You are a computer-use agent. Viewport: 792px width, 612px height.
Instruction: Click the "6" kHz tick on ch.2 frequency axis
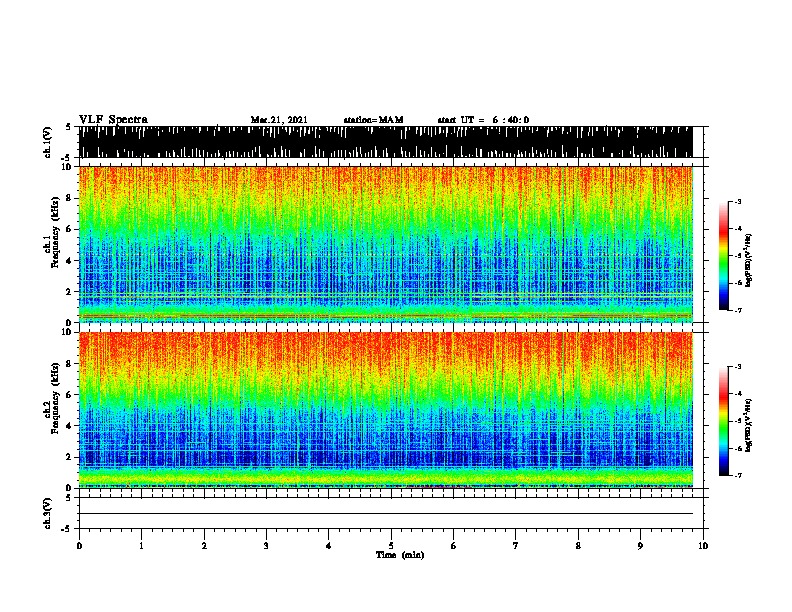click(69, 395)
